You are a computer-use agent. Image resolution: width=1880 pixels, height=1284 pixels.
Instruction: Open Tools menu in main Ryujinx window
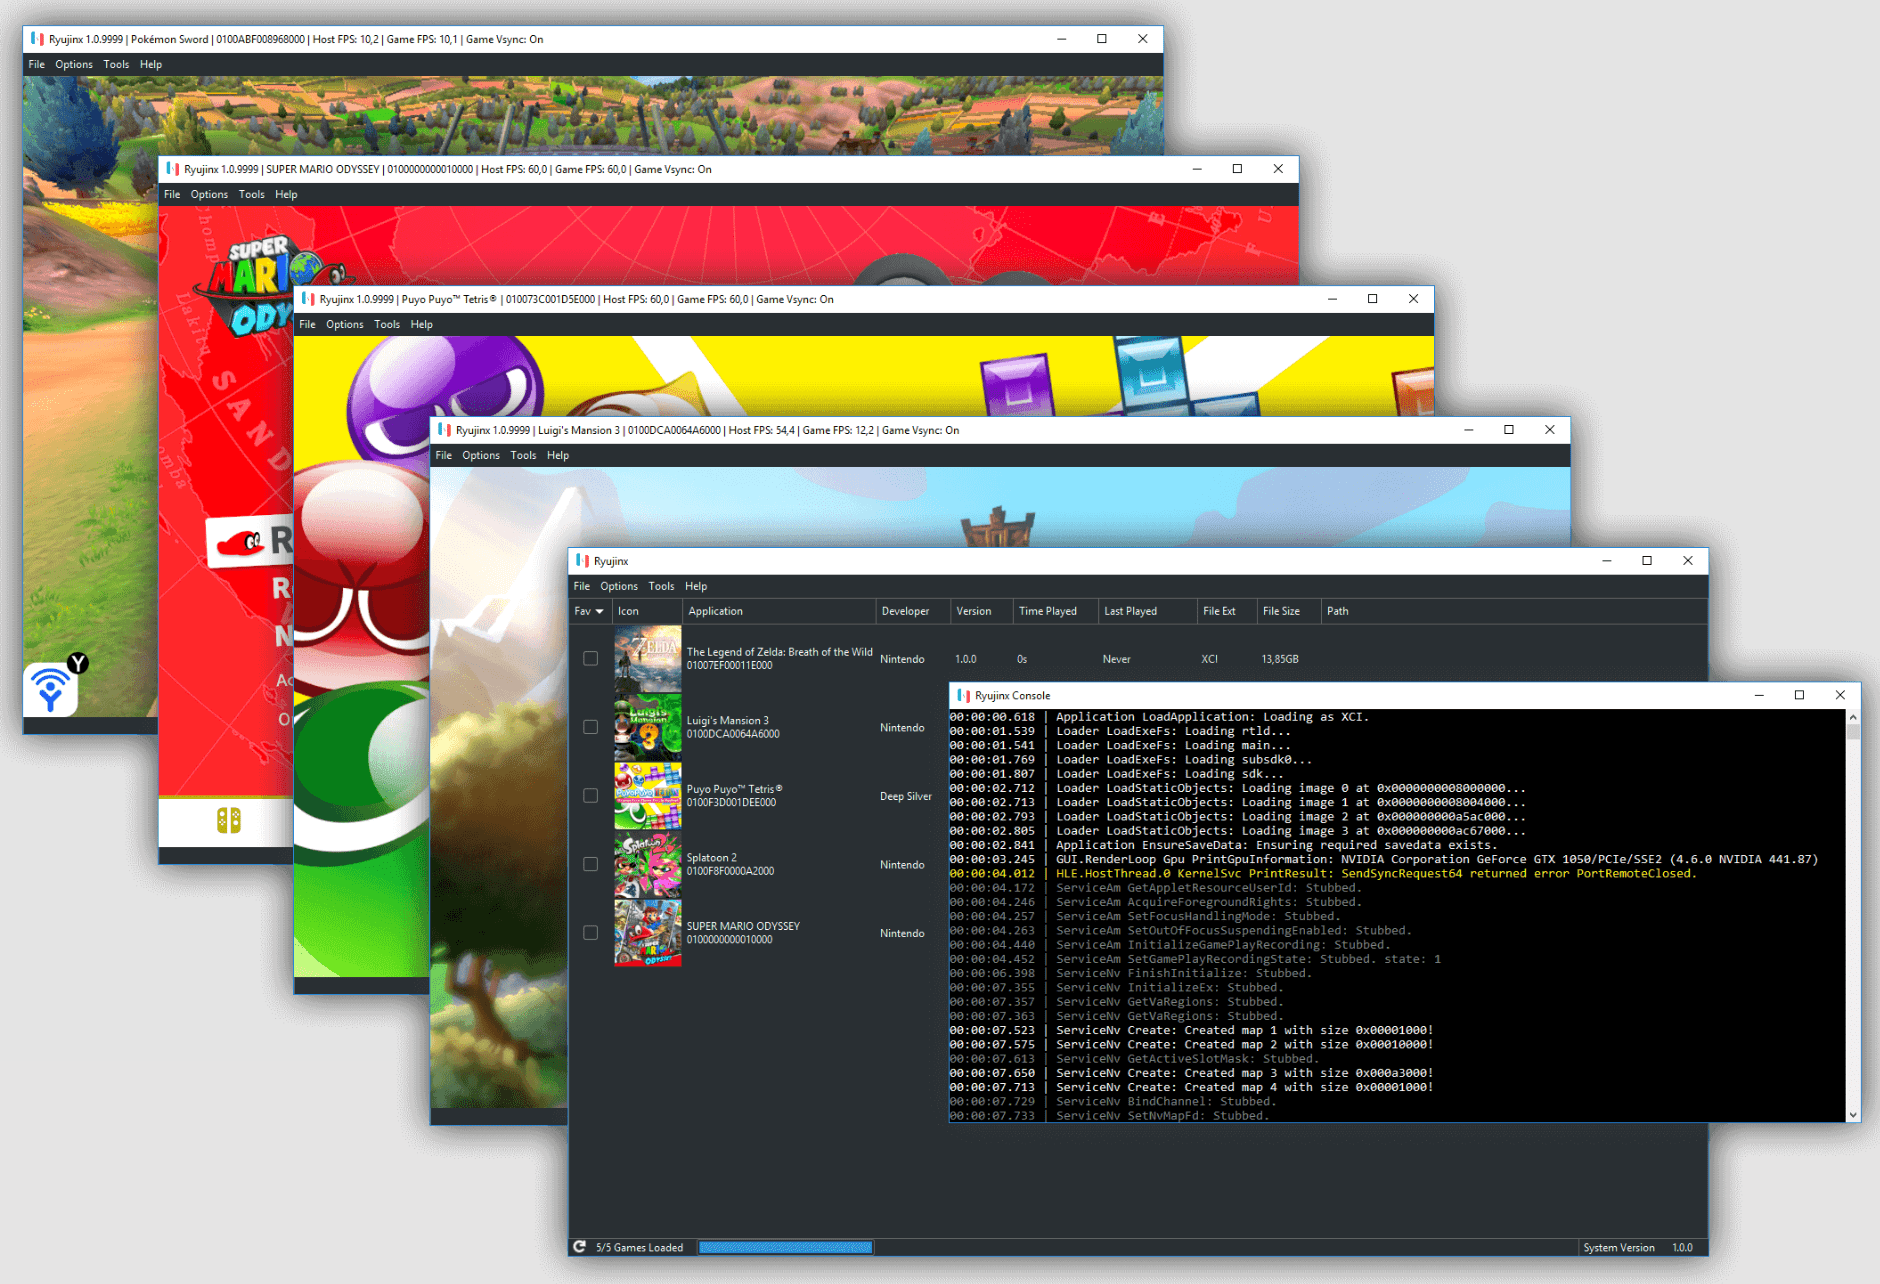[x=661, y=586]
